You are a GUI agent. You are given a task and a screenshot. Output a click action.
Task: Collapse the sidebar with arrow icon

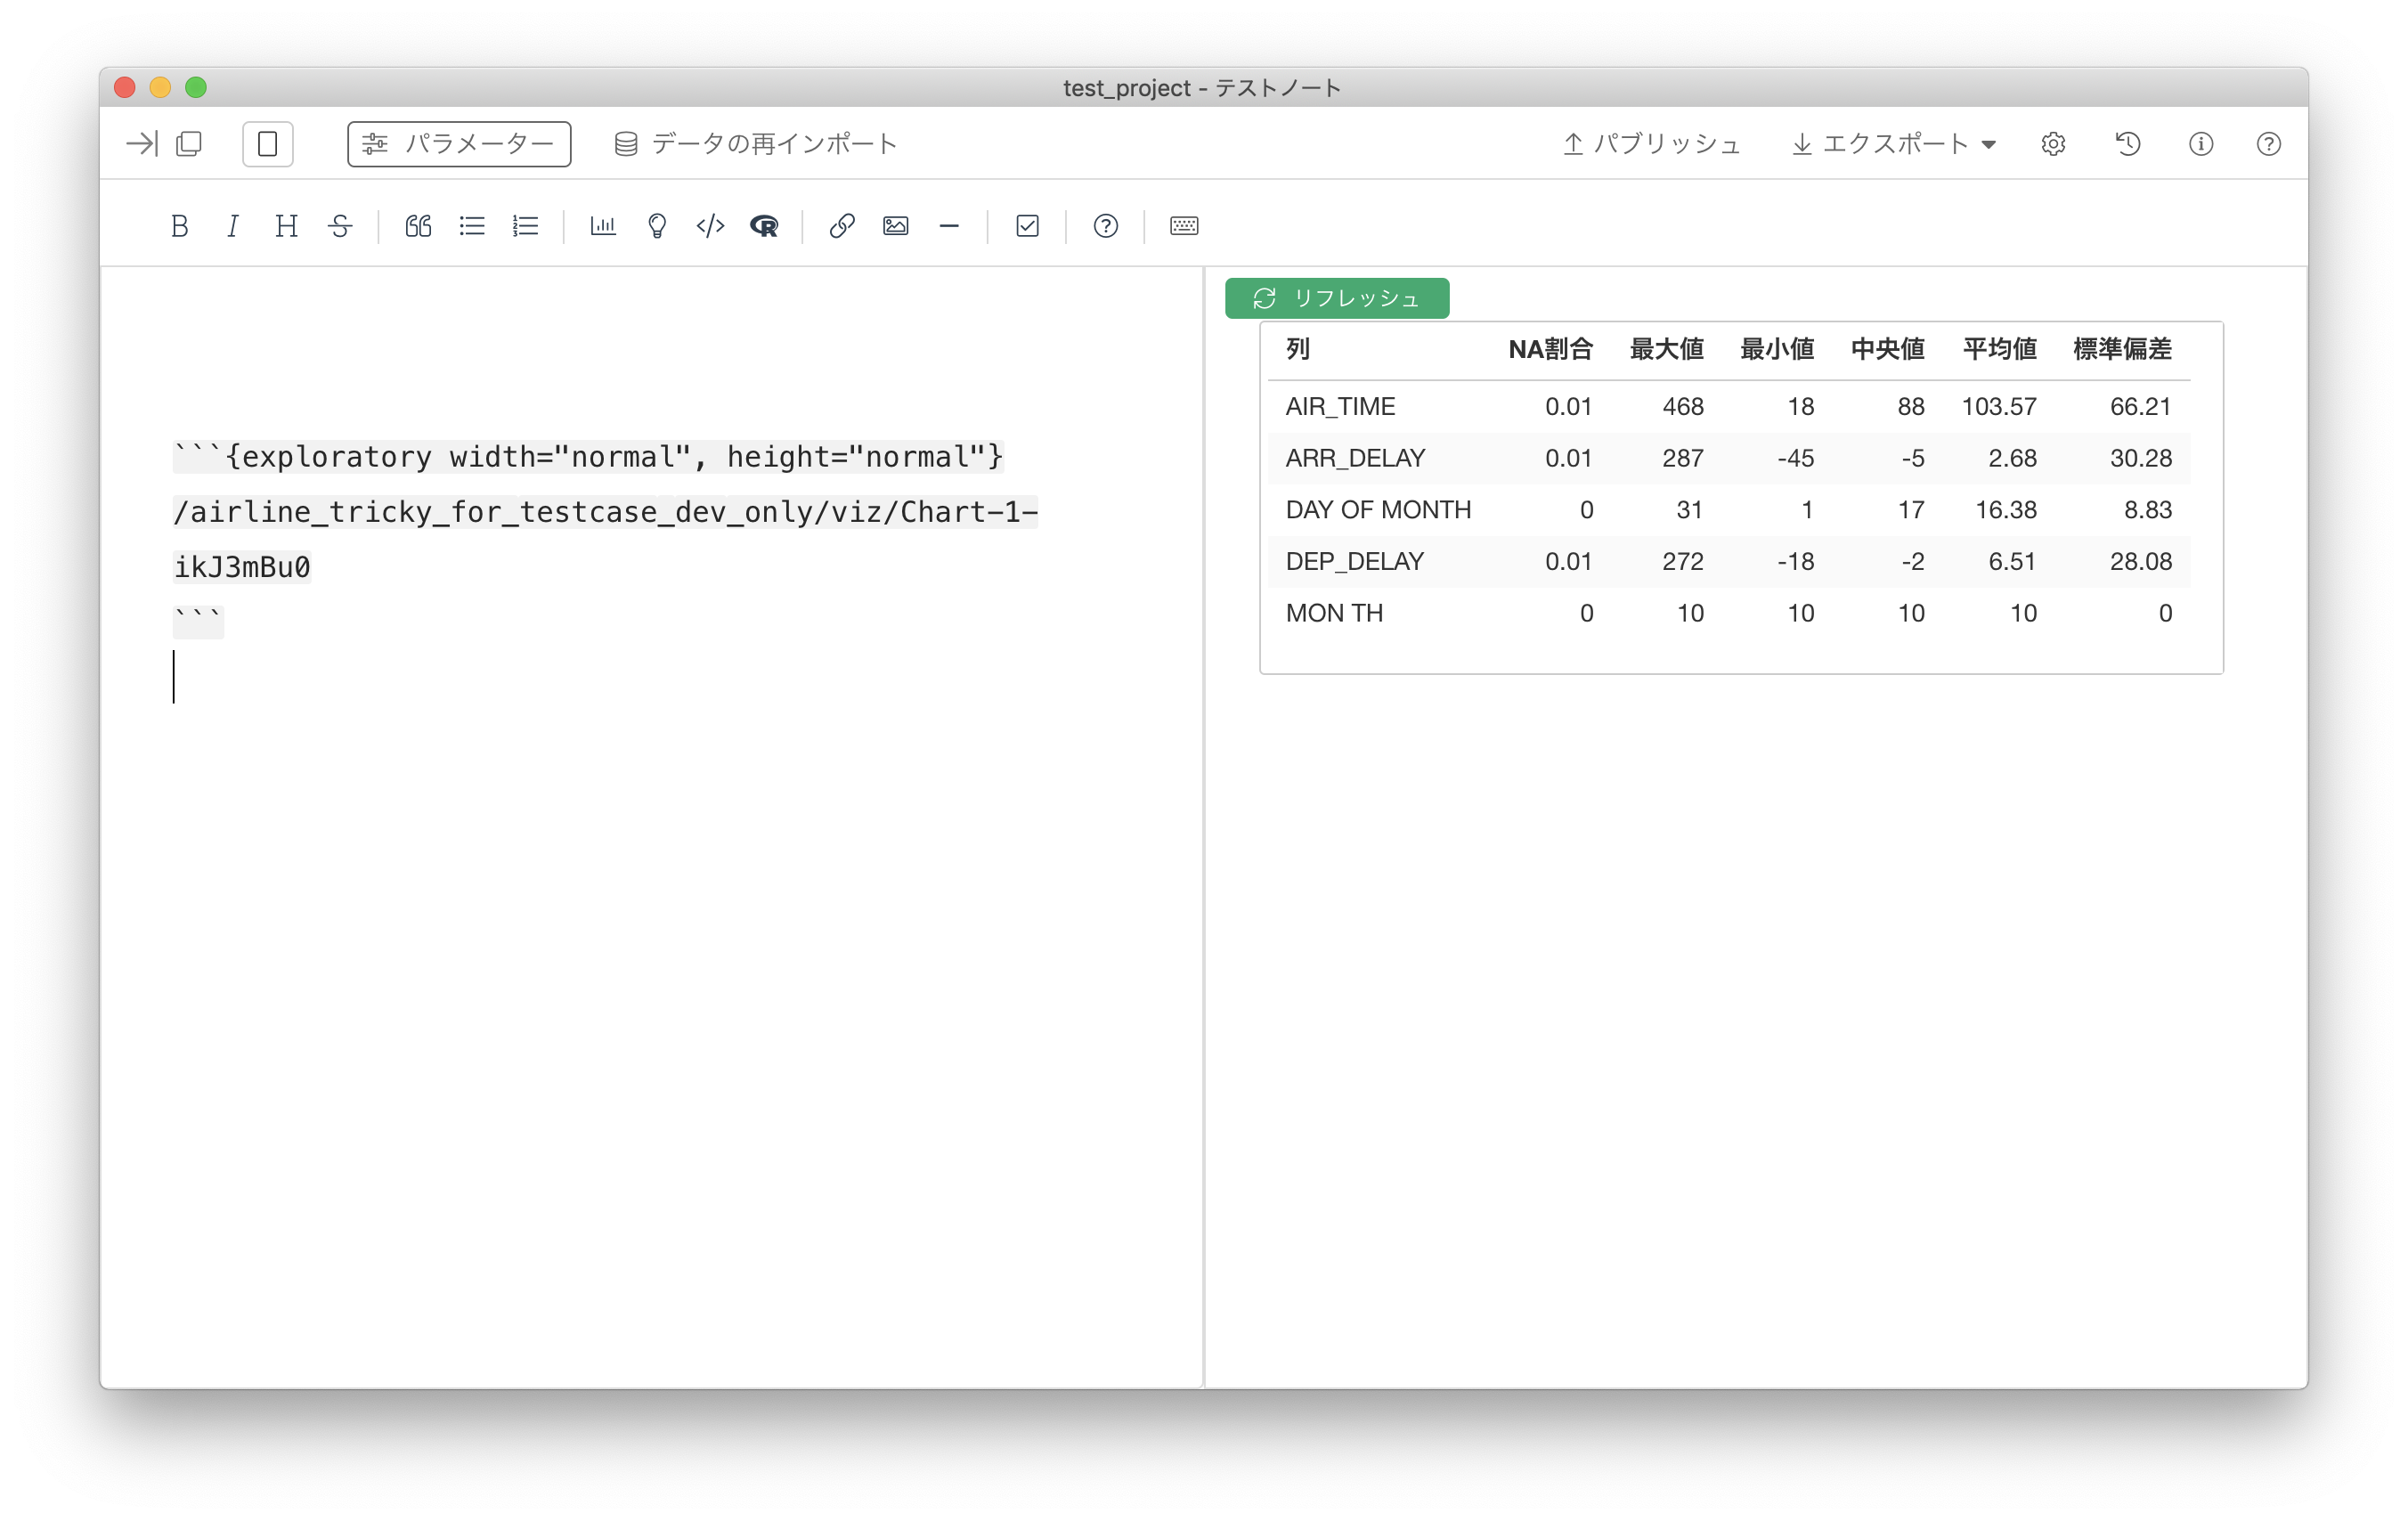(141, 144)
